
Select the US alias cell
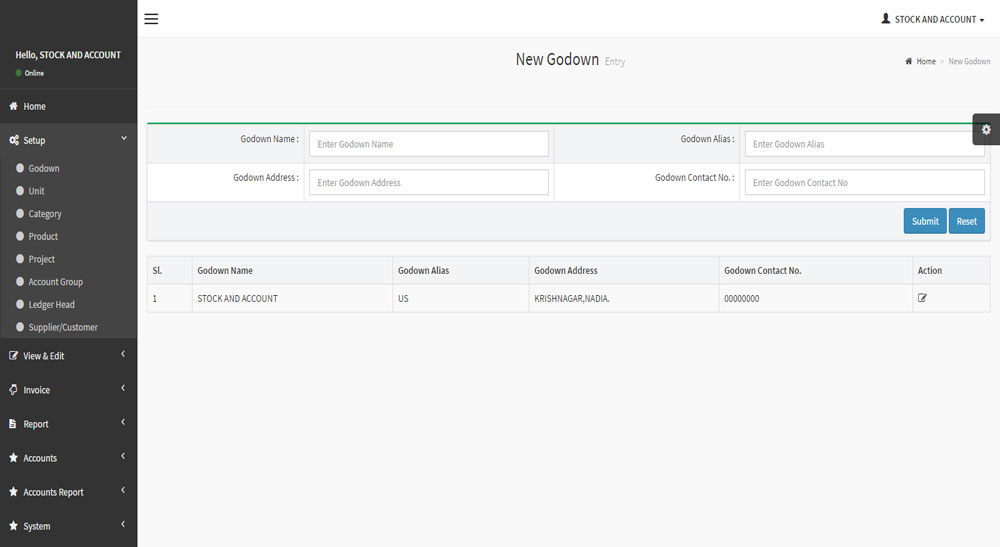460,298
